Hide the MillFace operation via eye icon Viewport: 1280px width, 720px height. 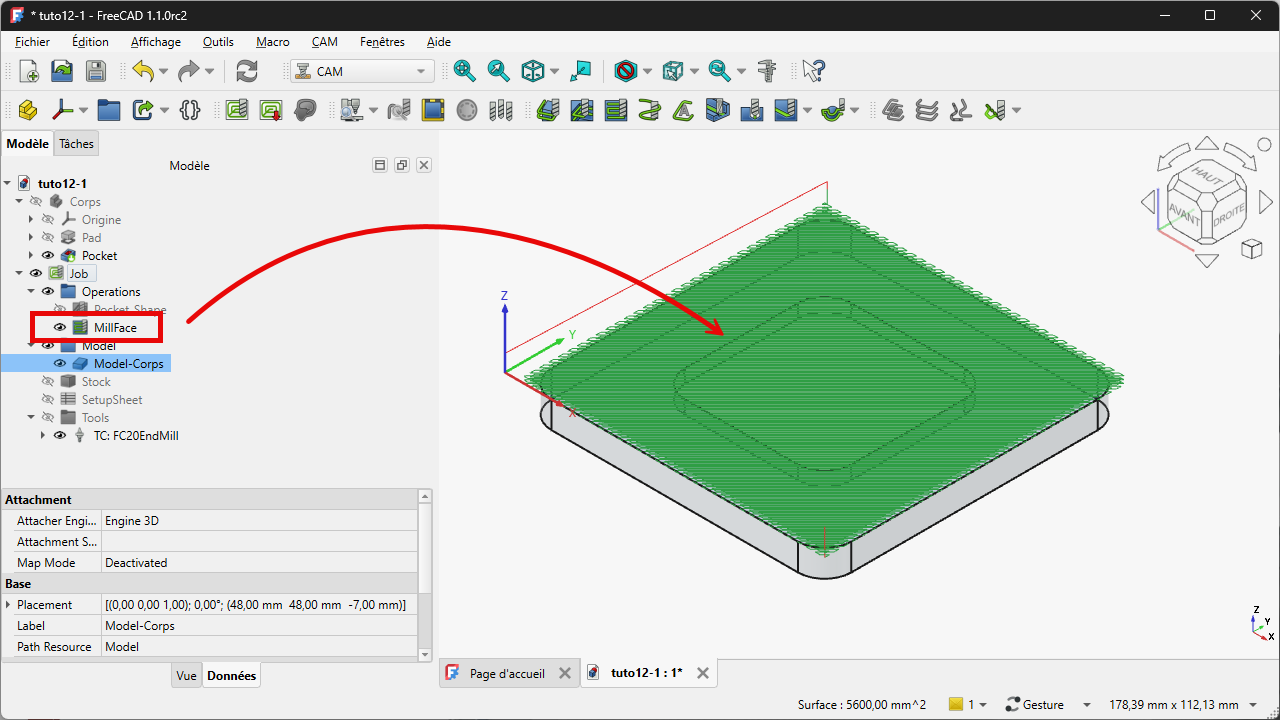click(60, 328)
